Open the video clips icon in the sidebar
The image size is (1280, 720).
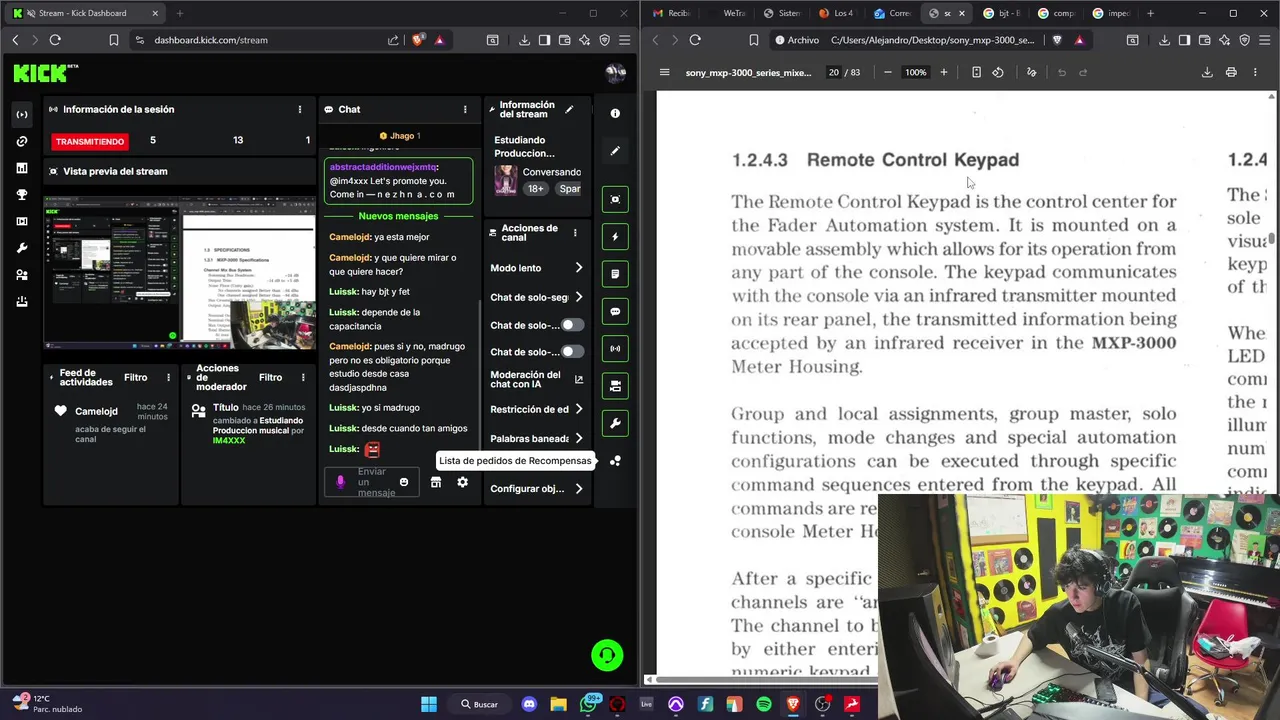(22, 221)
